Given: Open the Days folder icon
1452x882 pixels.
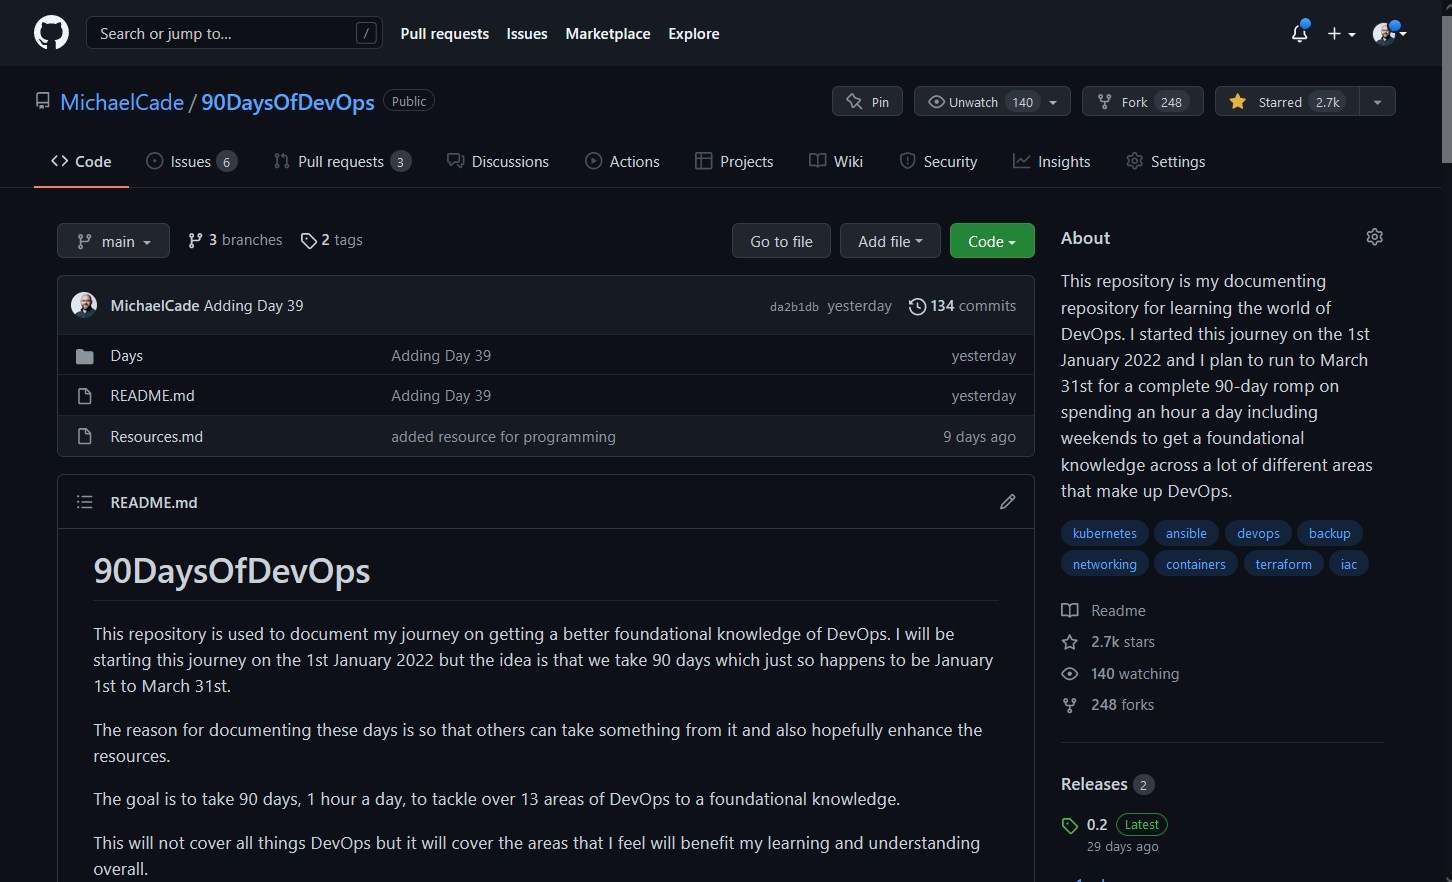Looking at the screenshot, I should pyautogui.click(x=85, y=355).
